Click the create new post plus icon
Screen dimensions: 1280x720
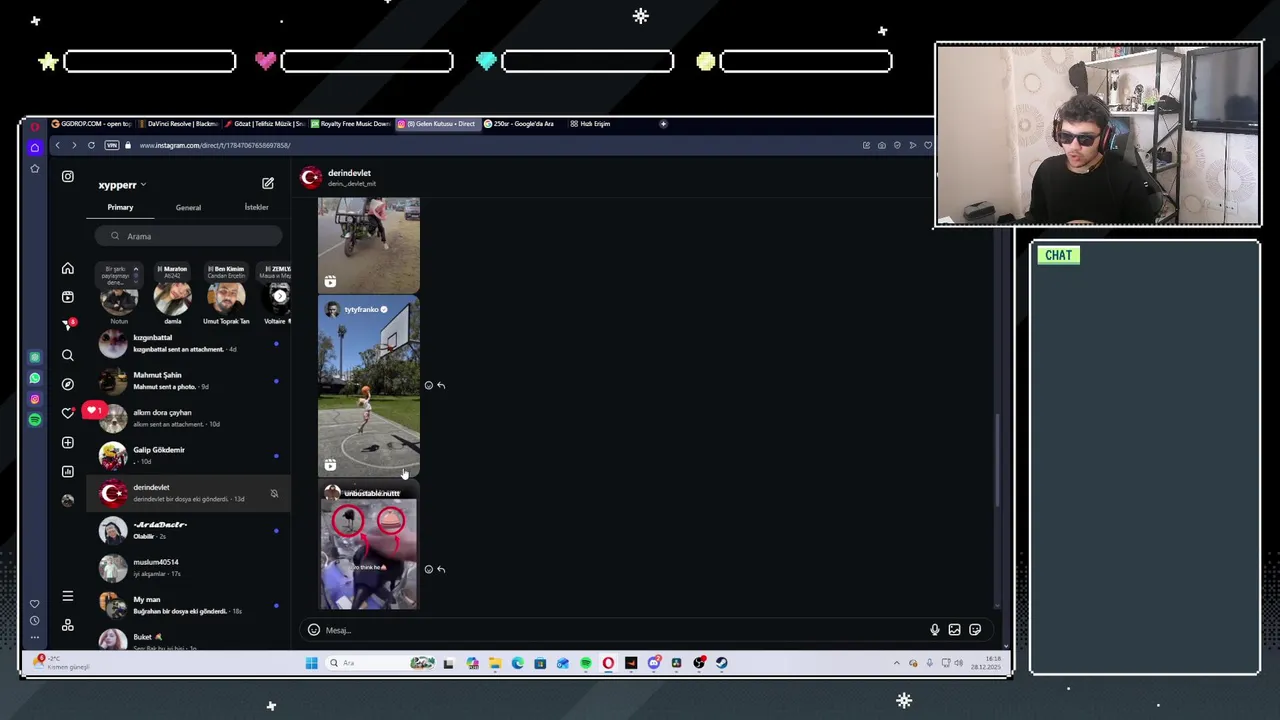[x=68, y=442]
